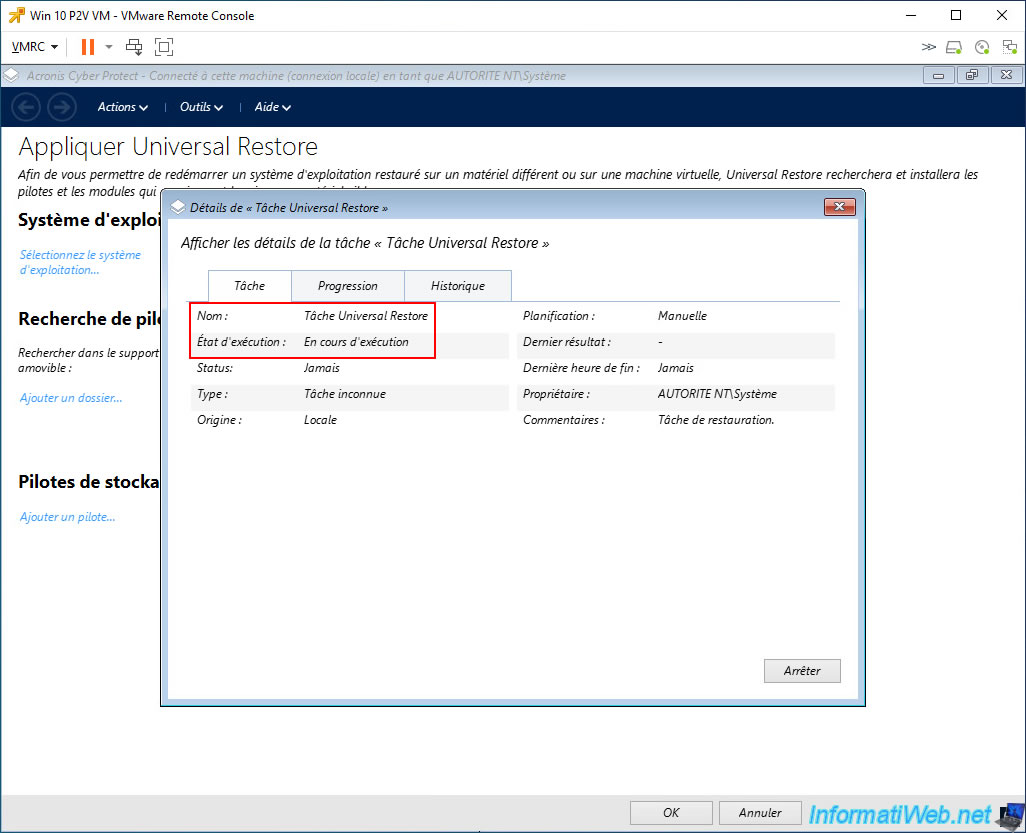Click the Acronis forward navigation arrow

tap(62, 107)
